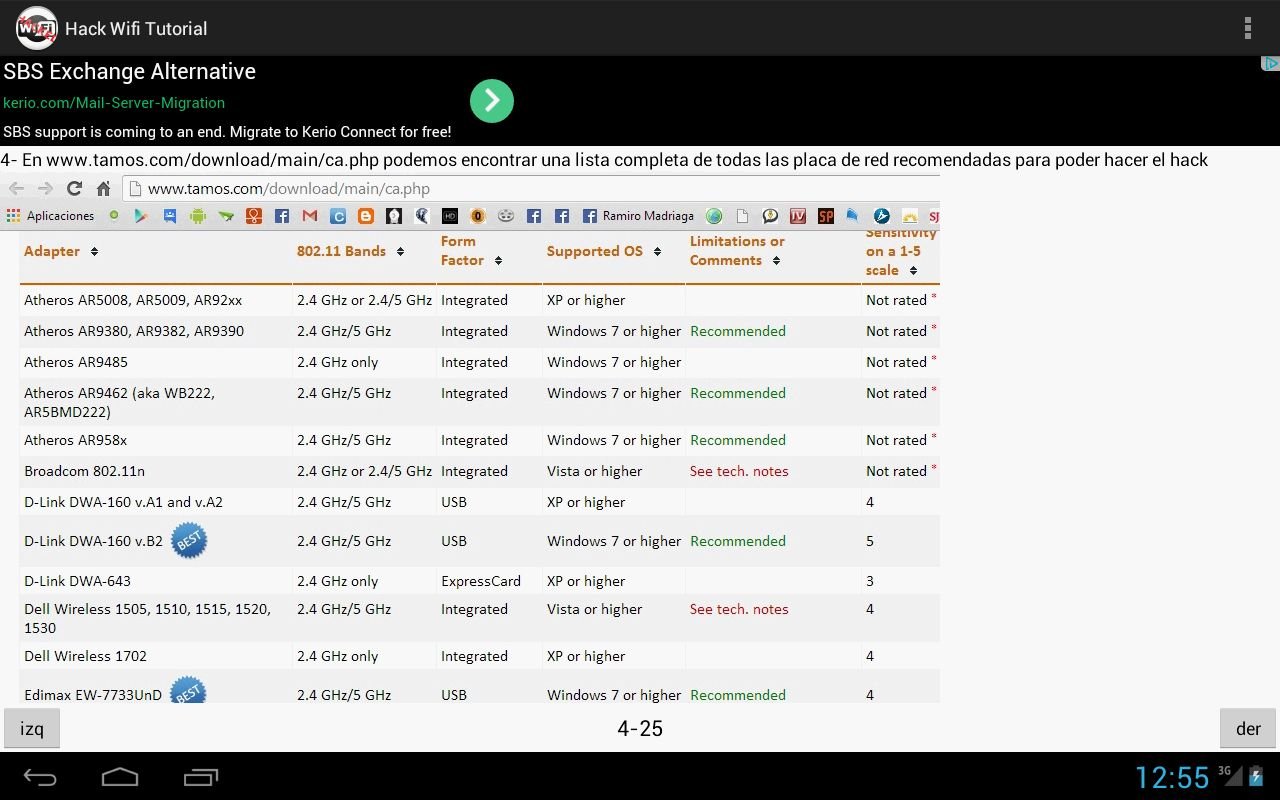Screen dimensions: 1280x800
Task: Open the three-dot overflow menu
Action: pyautogui.click(x=1247, y=28)
